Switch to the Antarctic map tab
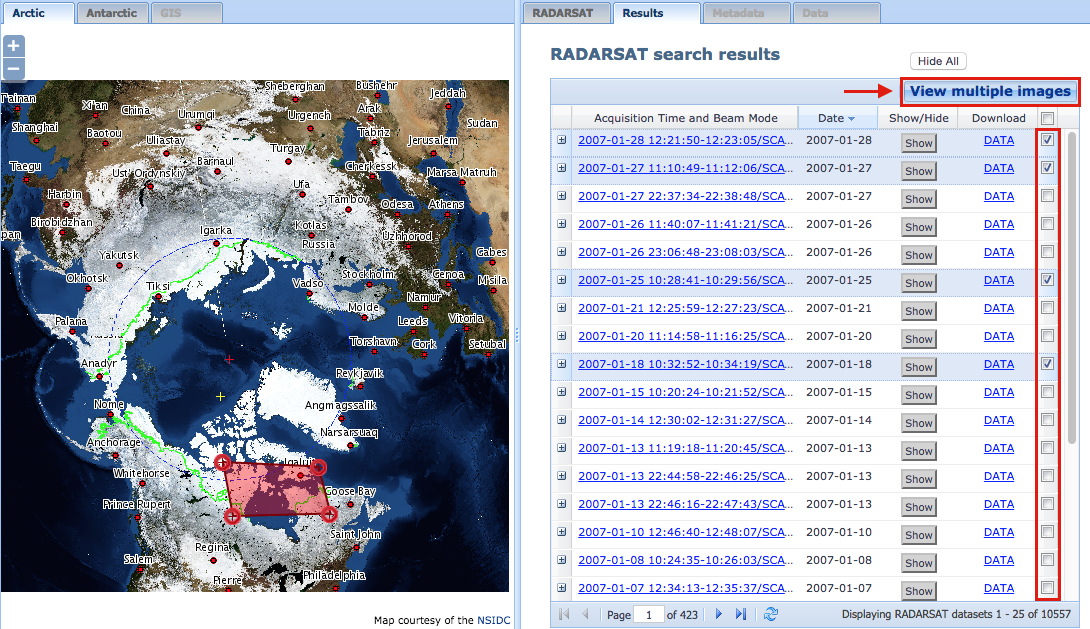1090x629 pixels. point(112,13)
